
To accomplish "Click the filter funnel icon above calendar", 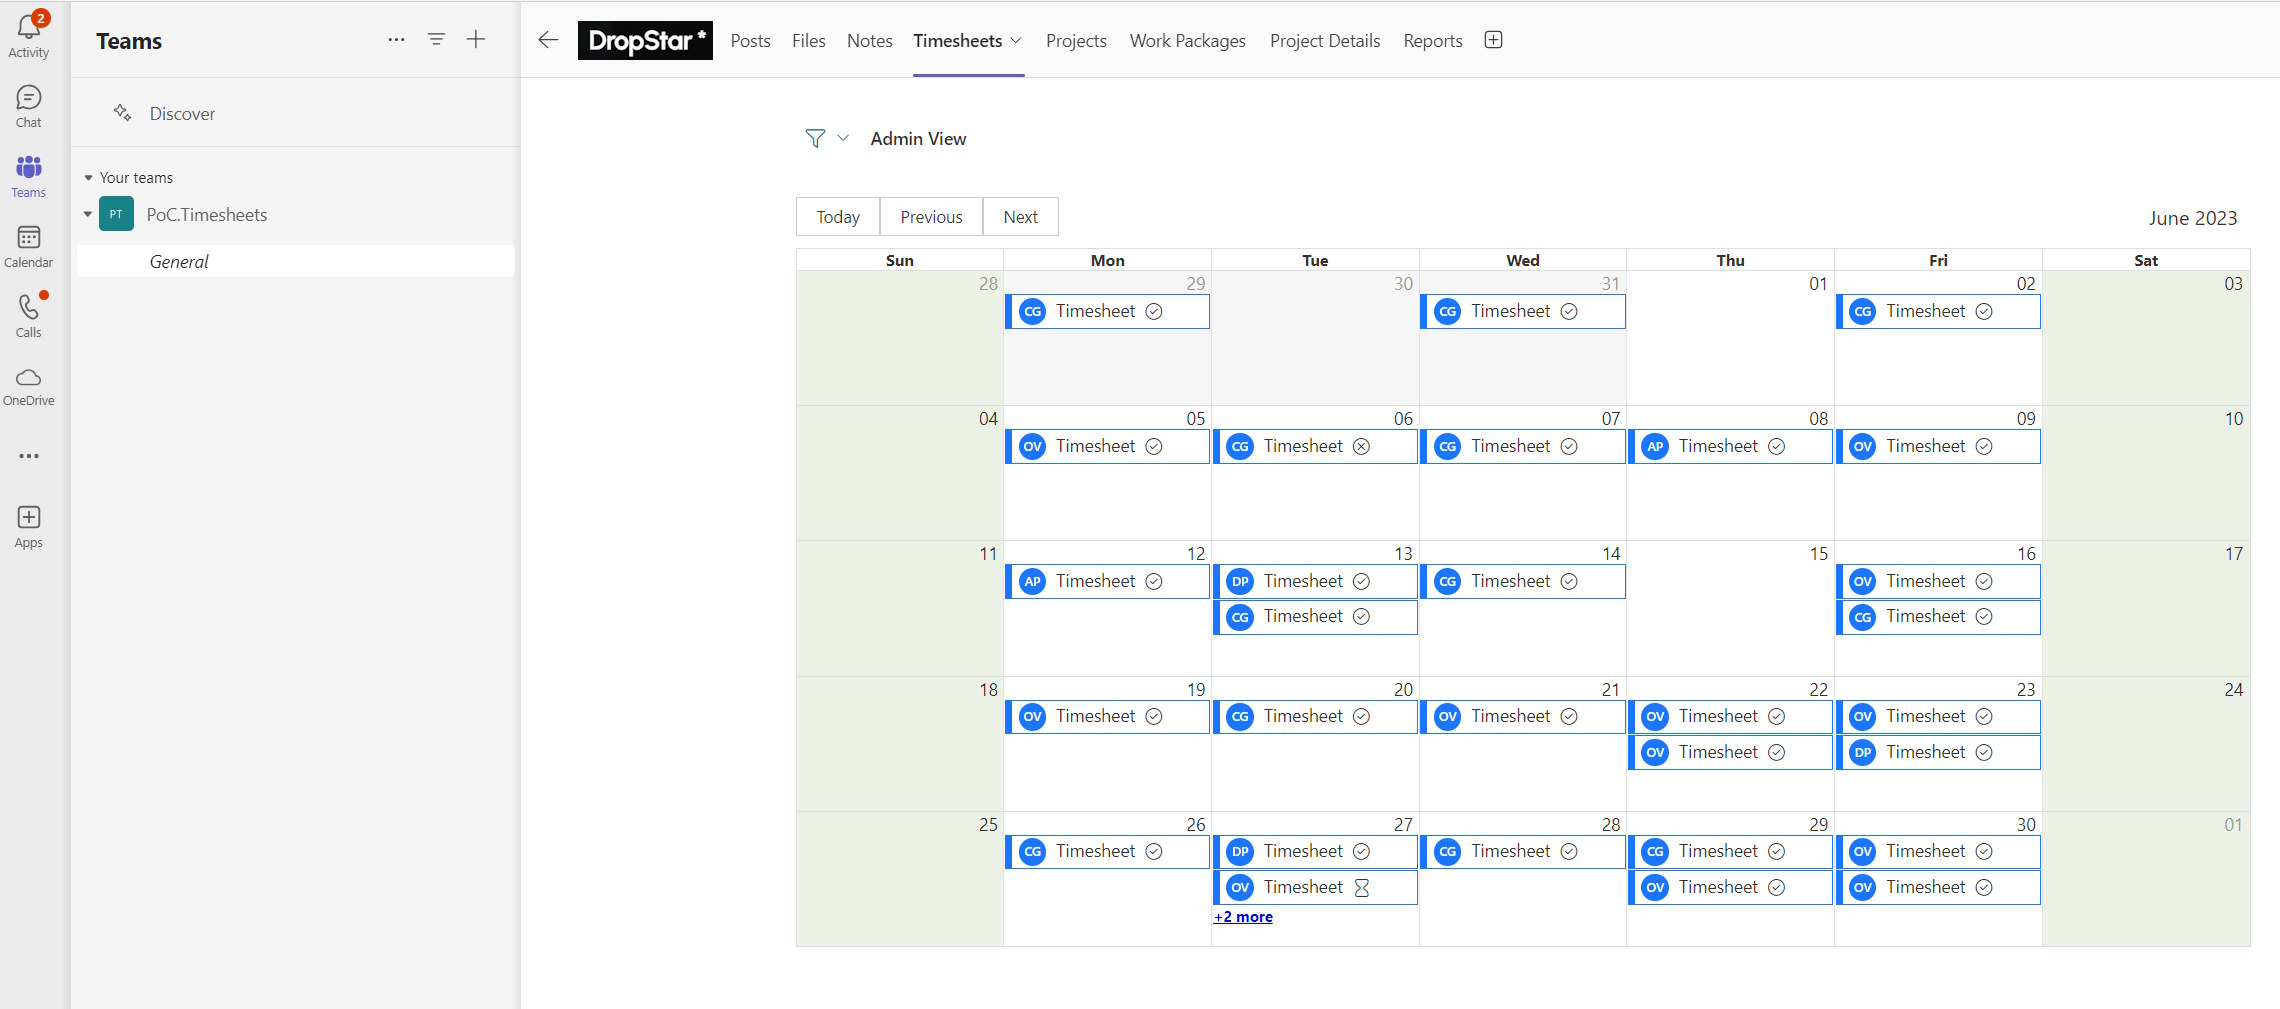I will point(815,139).
